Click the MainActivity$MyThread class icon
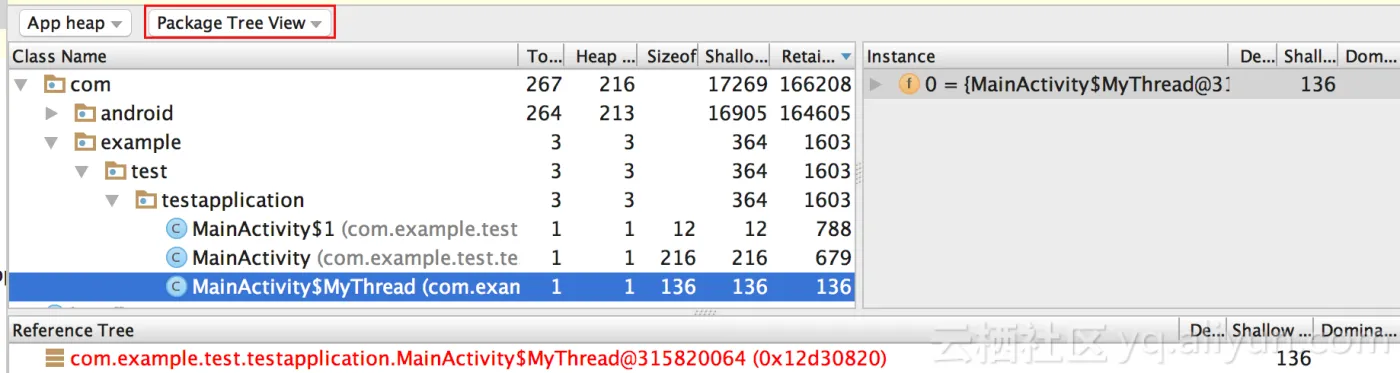 point(176,287)
